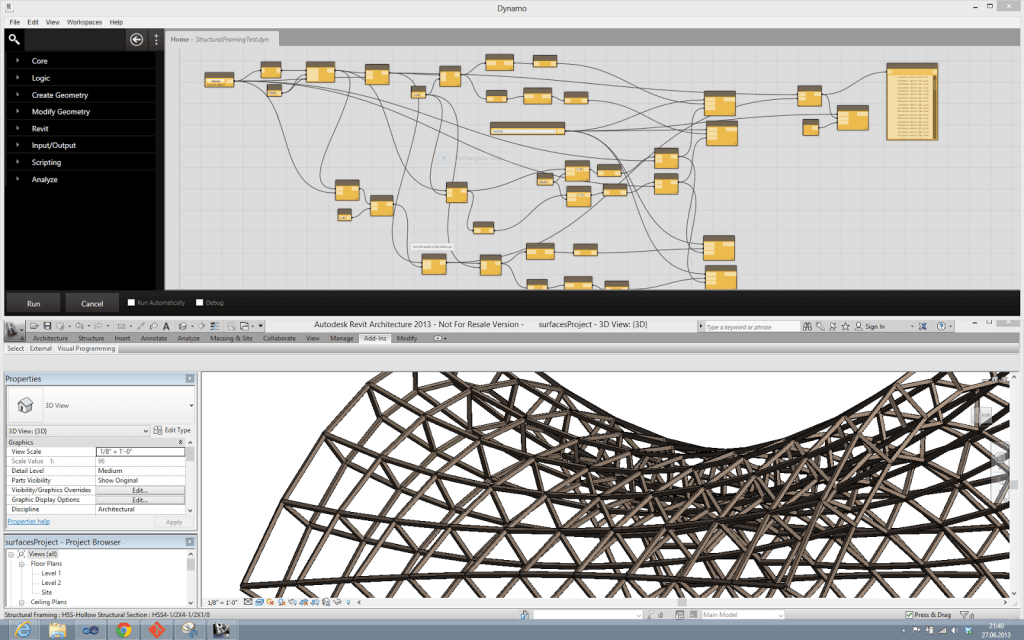Expand the Core category in Dynamo library
This screenshot has width=1024, height=640.
(18, 60)
